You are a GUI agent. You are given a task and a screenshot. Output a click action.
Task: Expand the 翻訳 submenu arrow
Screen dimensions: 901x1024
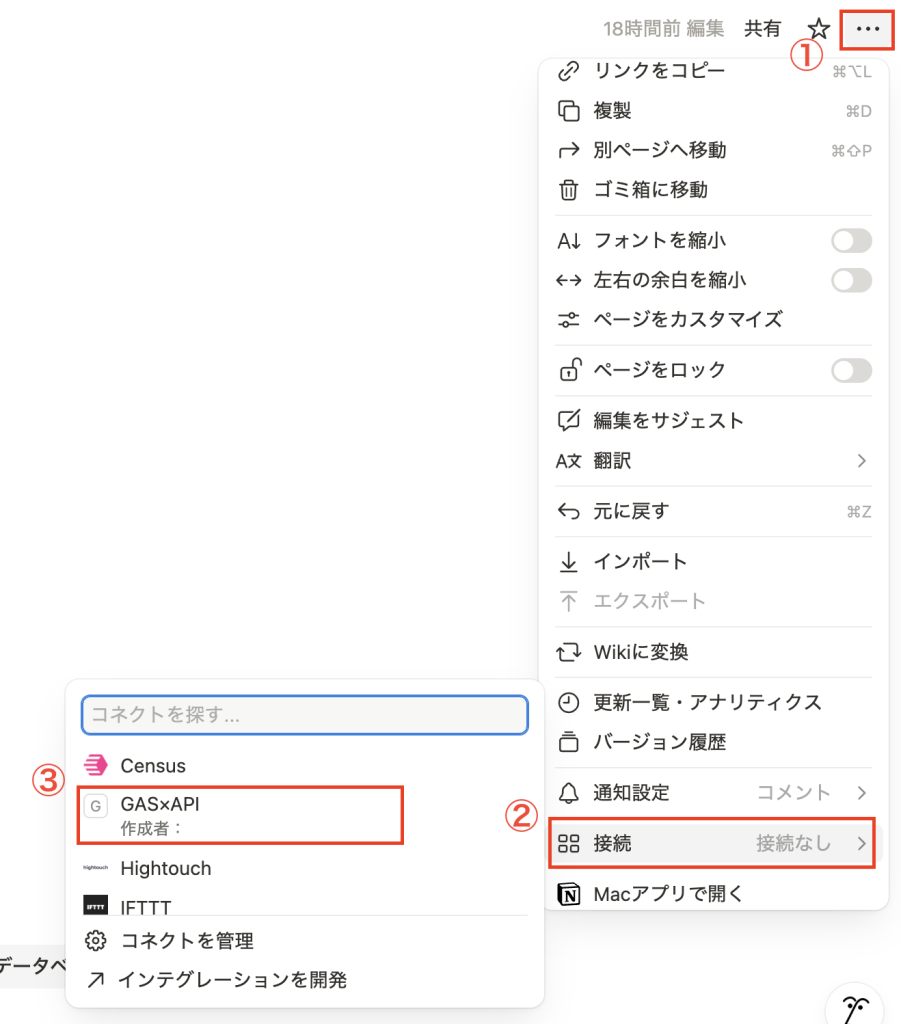click(861, 461)
